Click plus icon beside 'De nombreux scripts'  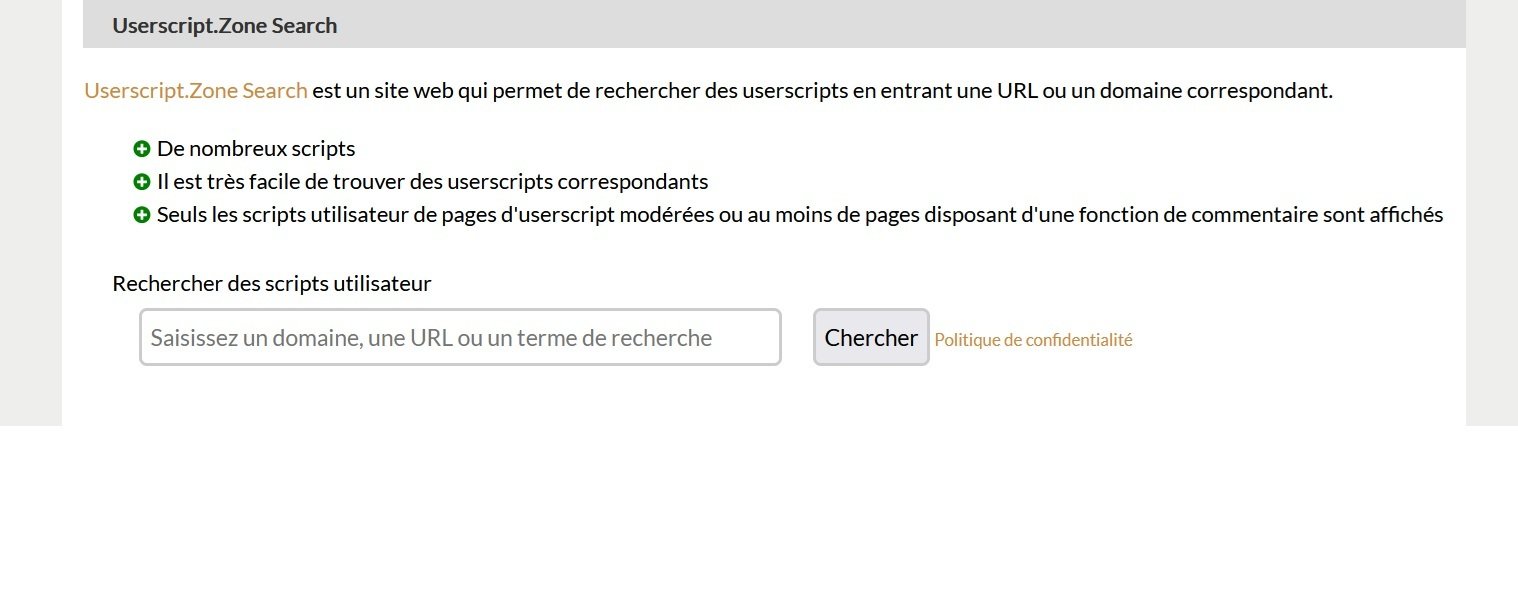[x=142, y=149]
